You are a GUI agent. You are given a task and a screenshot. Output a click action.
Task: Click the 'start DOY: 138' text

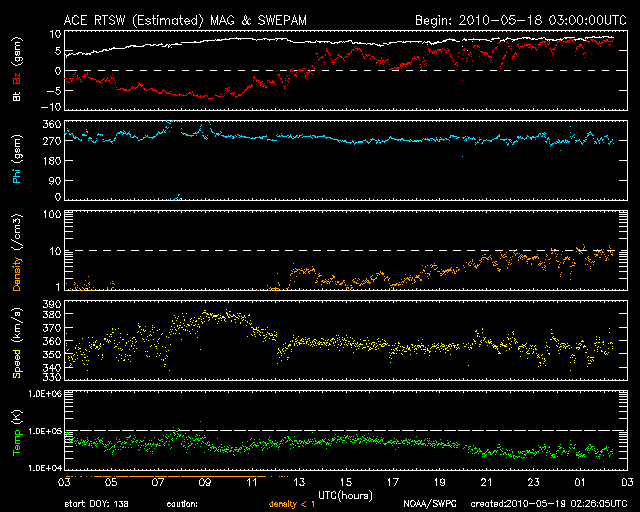point(96,504)
